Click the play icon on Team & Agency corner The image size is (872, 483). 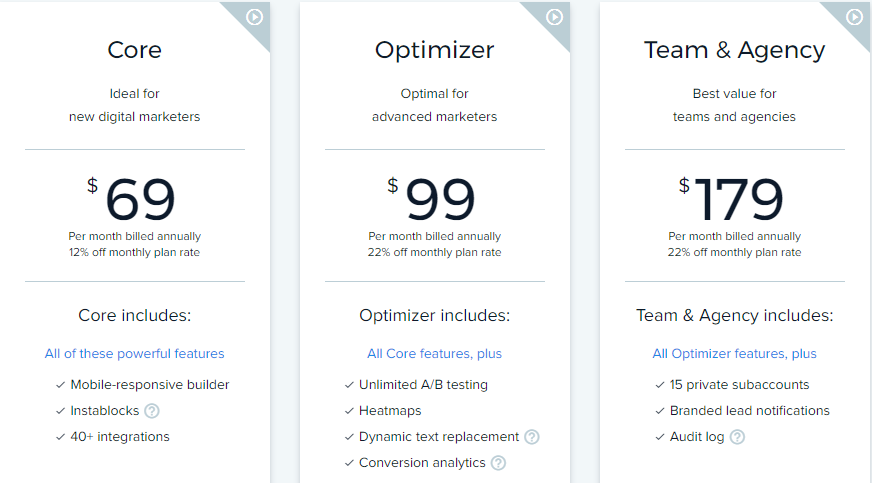coord(854,17)
